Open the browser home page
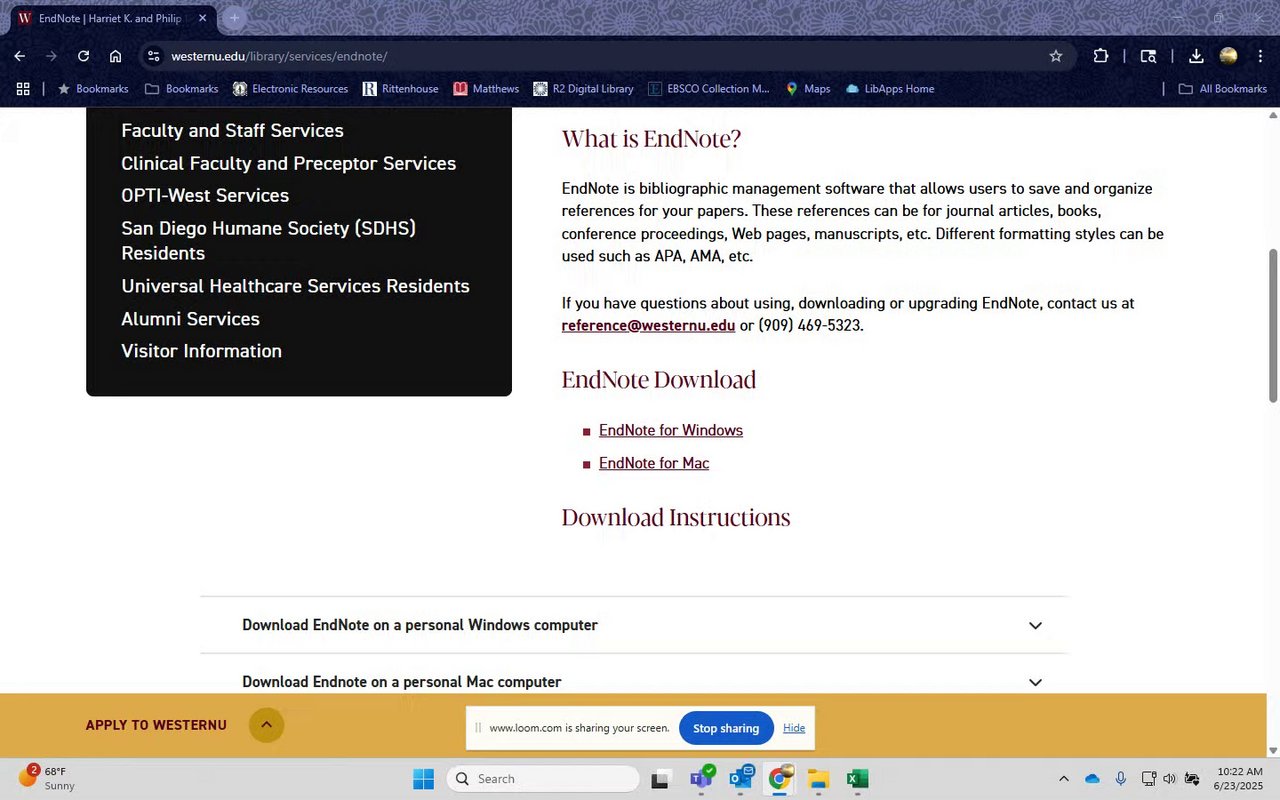The image size is (1280, 800). point(116,56)
